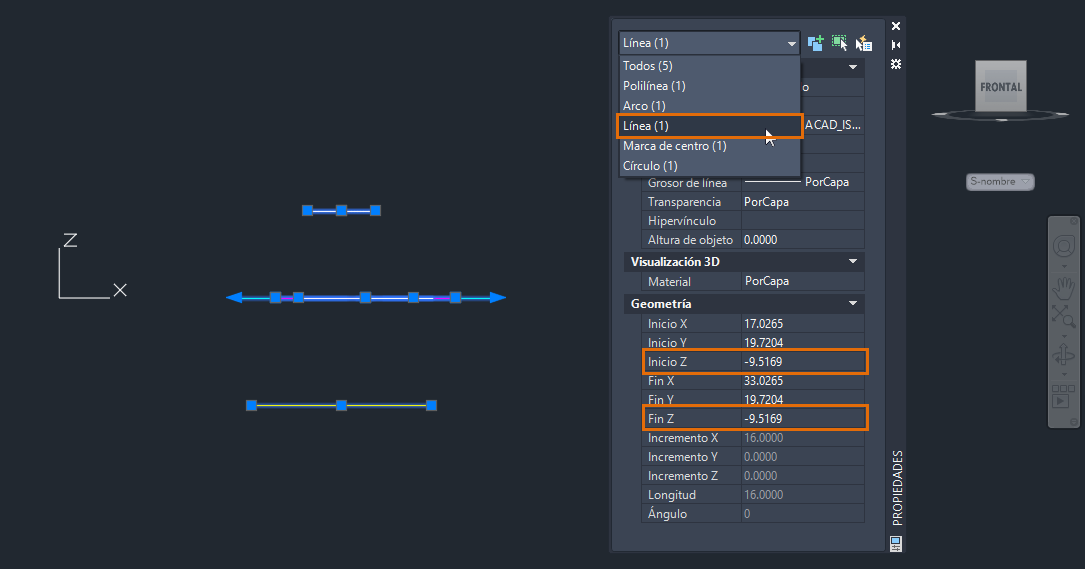Viewport: 1085px width, 569px height.
Task: Click the palette icon below the PROPIEDADES title
Action: pyautogui.click(x=896, y=544)
